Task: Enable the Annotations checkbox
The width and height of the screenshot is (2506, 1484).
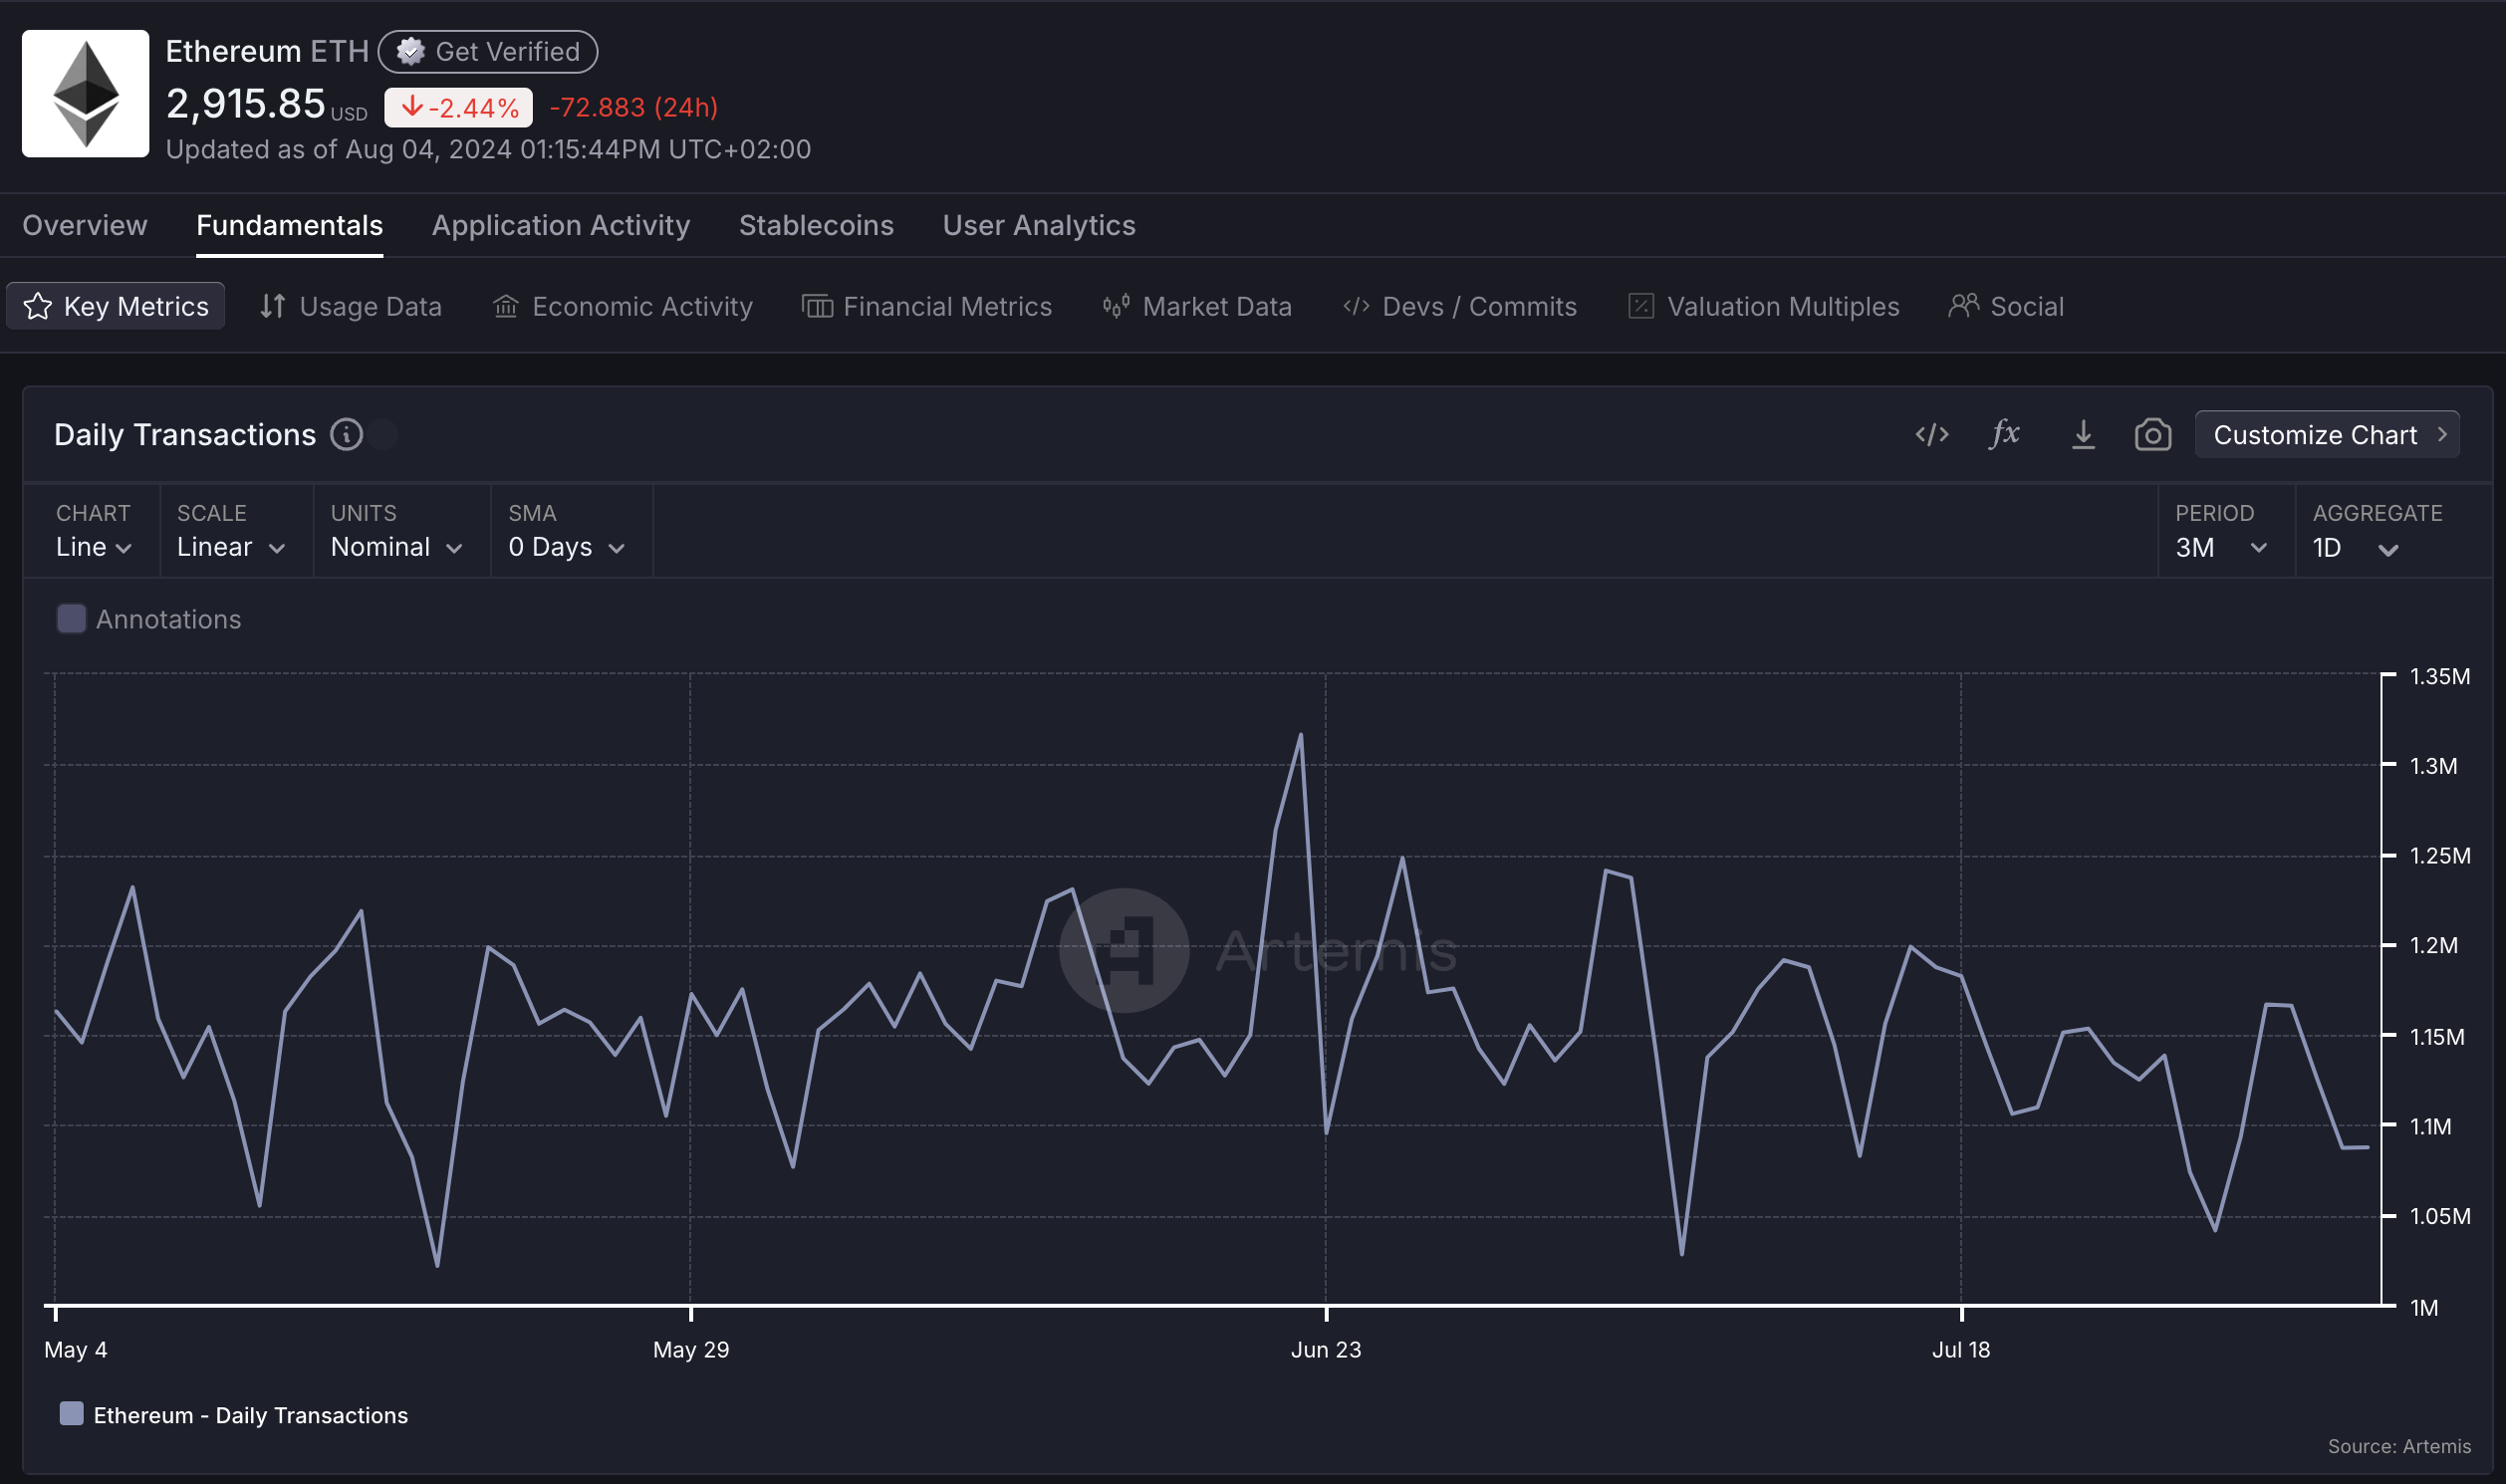Action: [x=71, y=619]
